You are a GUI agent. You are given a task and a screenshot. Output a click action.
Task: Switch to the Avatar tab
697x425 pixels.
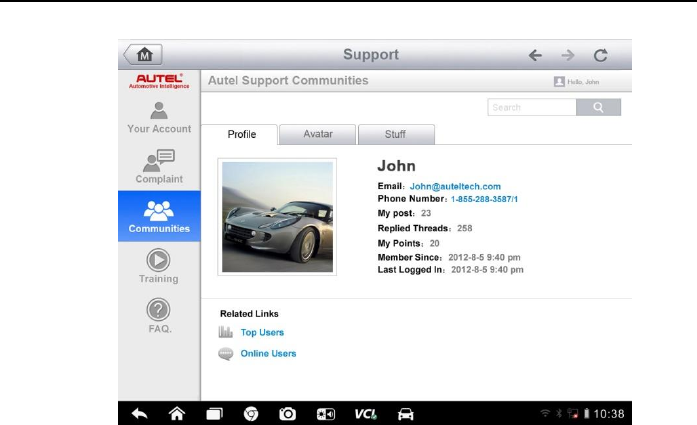pos(318,134)
